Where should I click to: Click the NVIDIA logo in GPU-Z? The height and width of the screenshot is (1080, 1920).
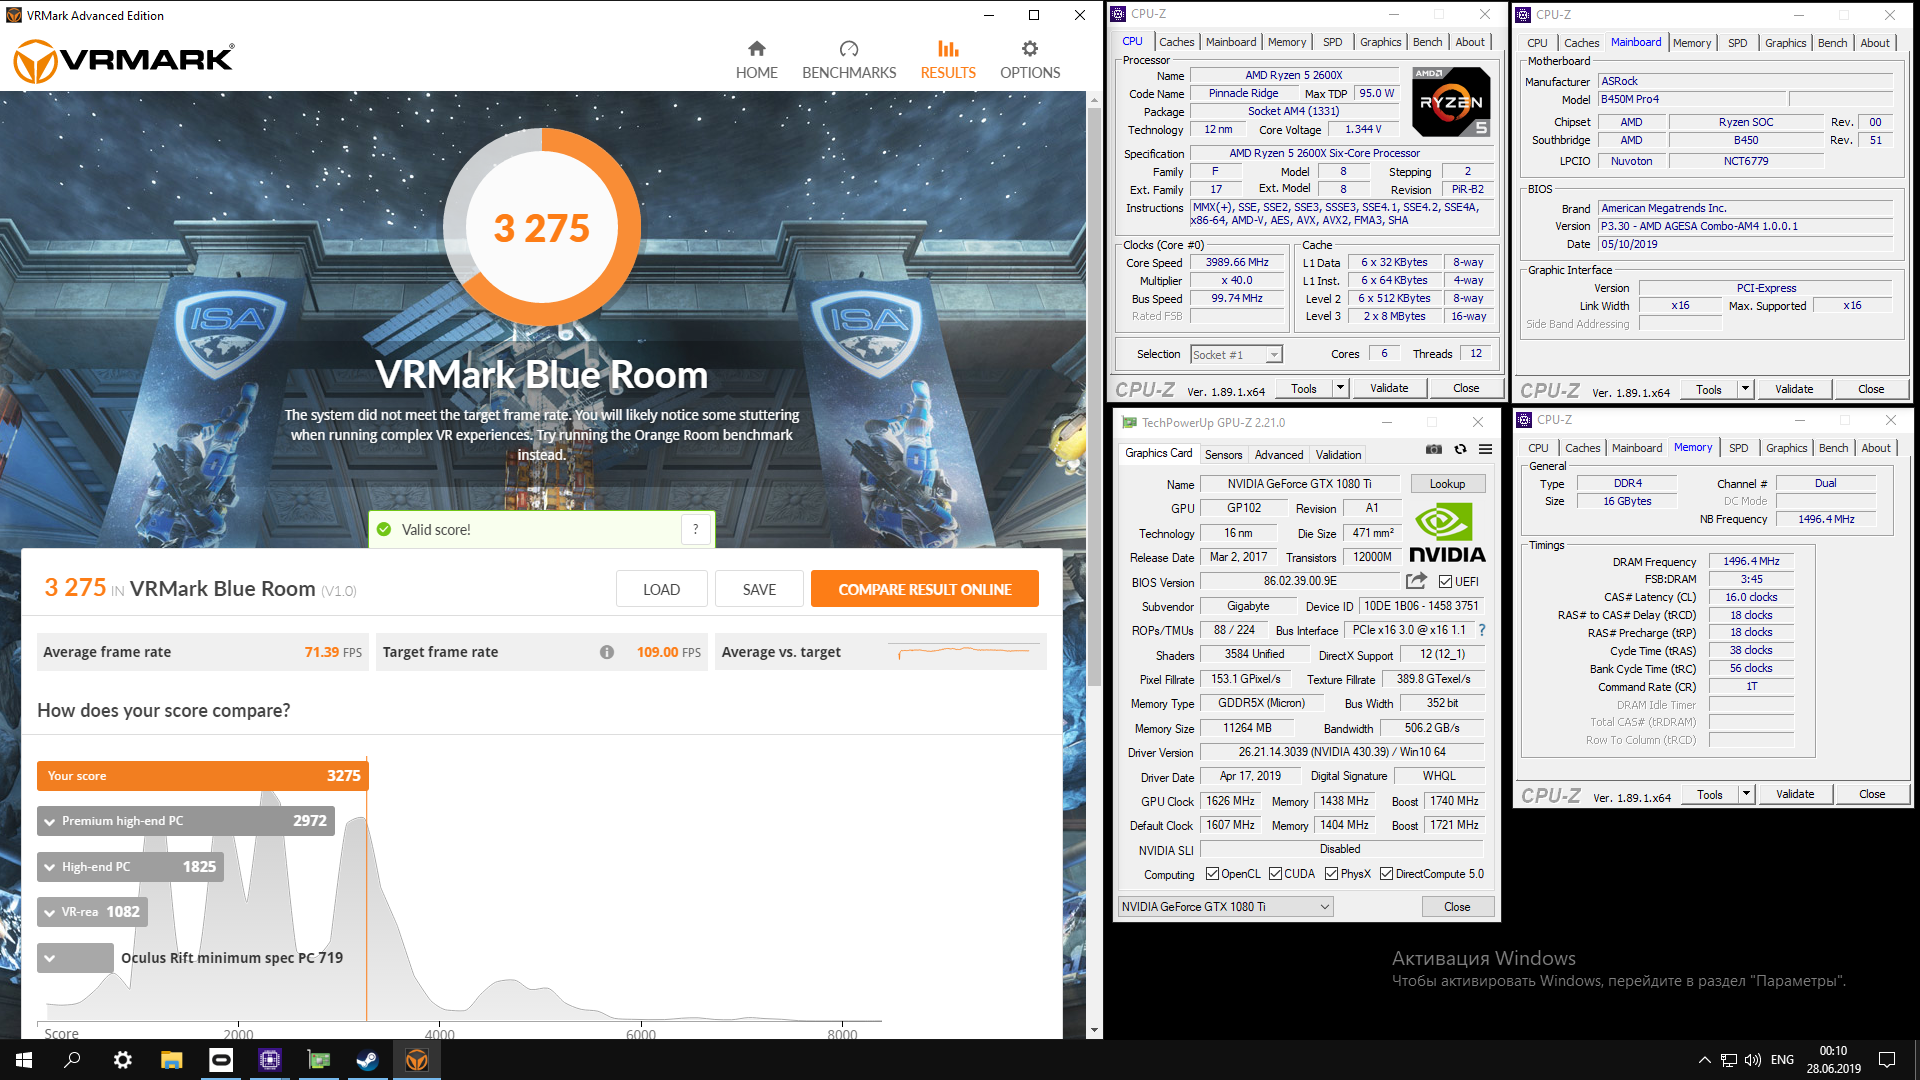1447,533
